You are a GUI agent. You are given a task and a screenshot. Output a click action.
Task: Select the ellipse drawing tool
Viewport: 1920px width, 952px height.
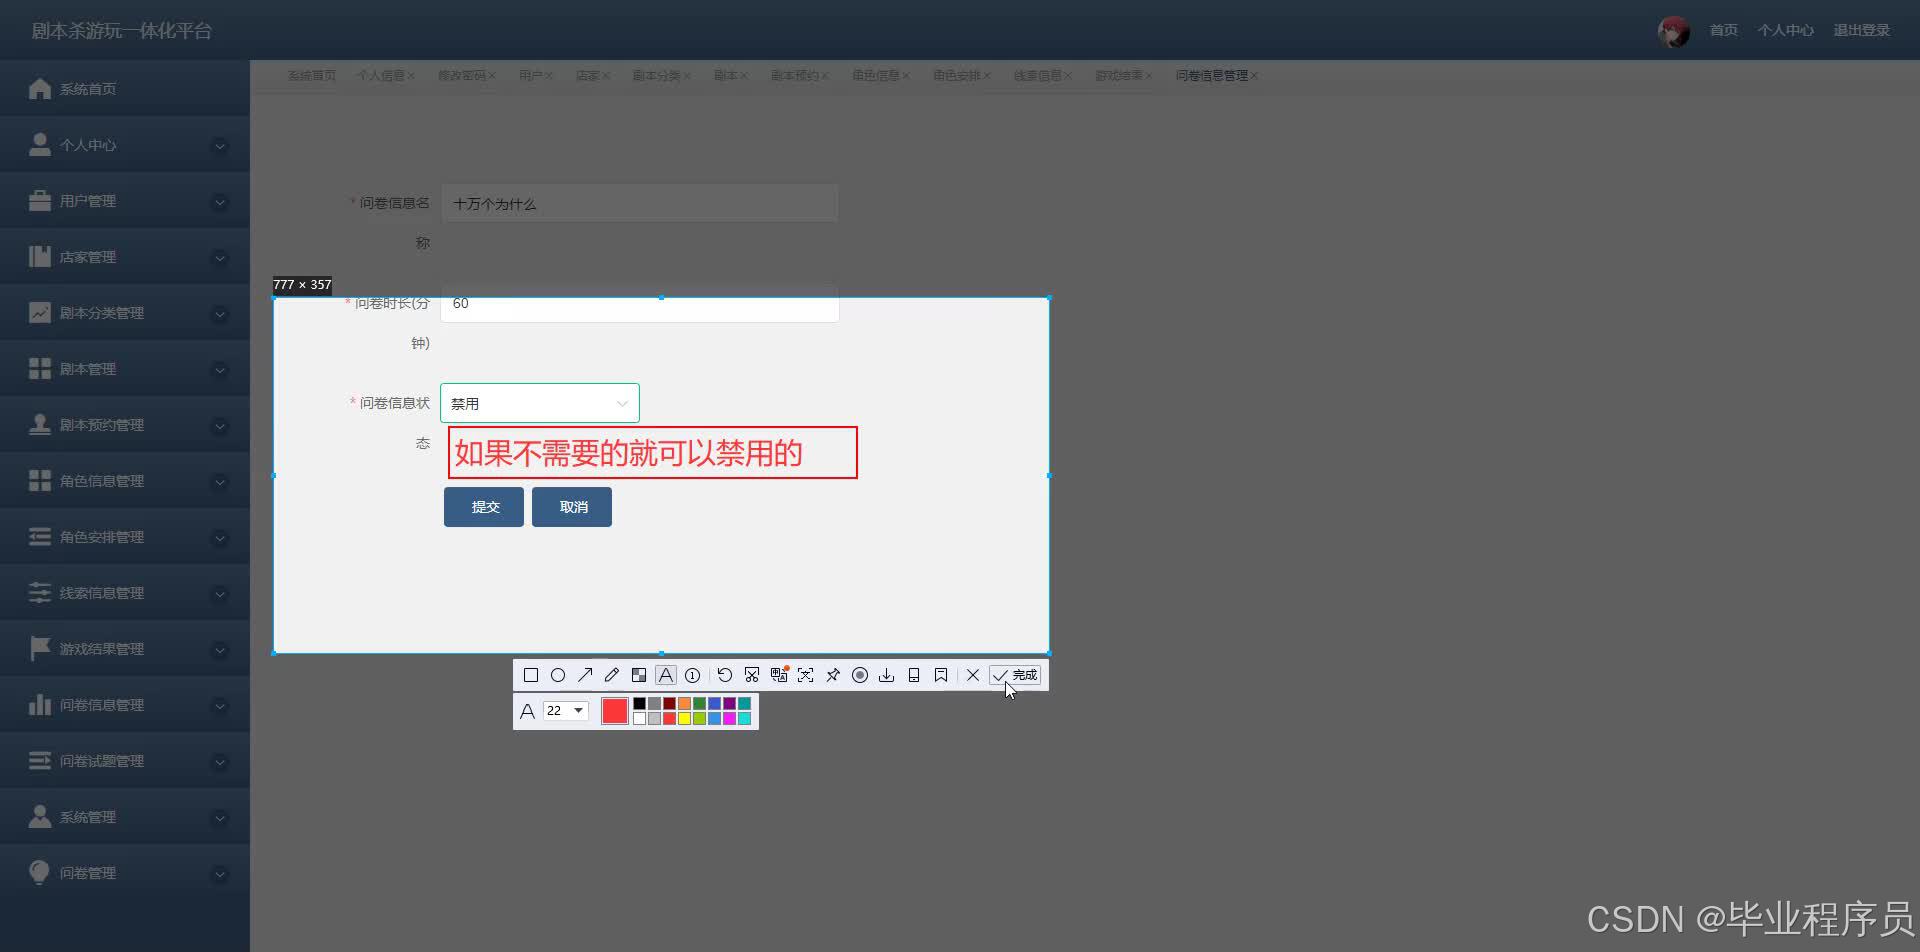click(x=558, y=675)
